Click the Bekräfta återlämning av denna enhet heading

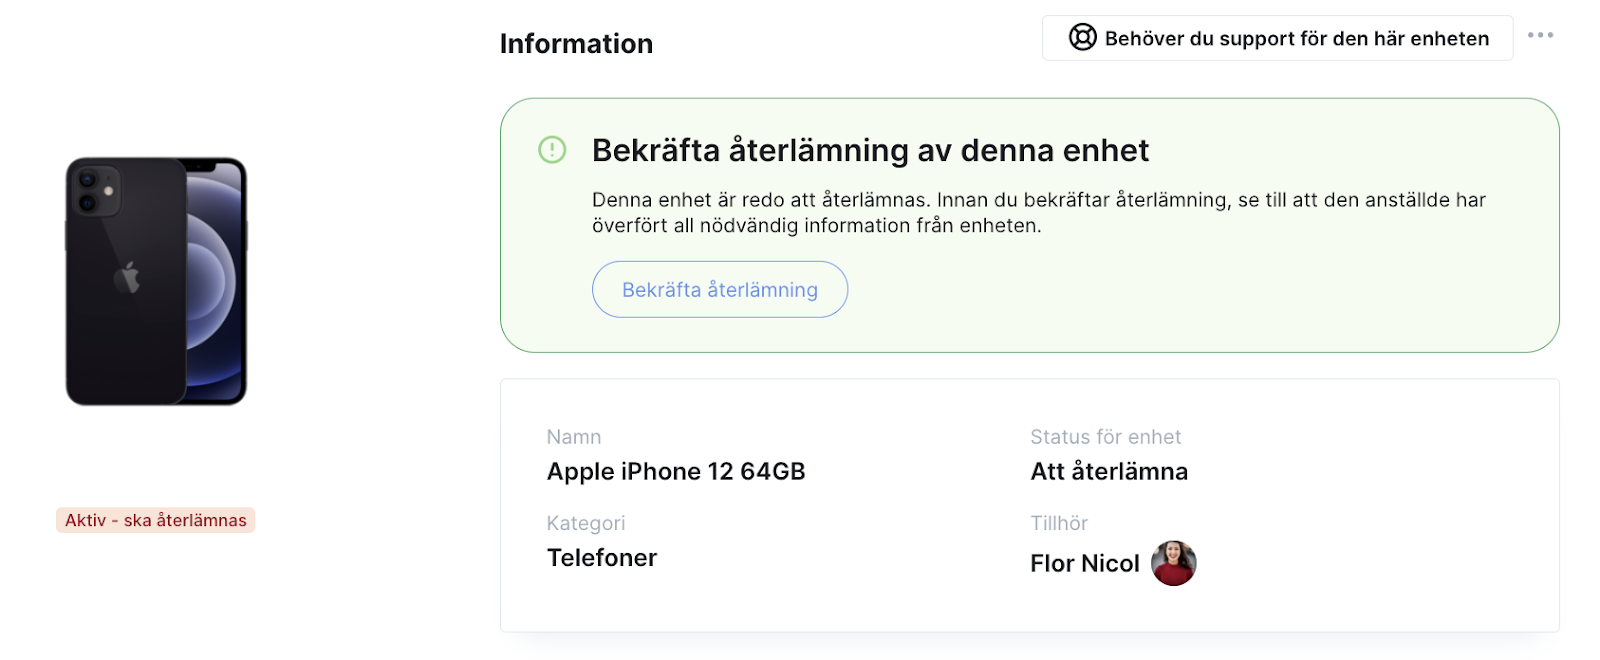870,150
